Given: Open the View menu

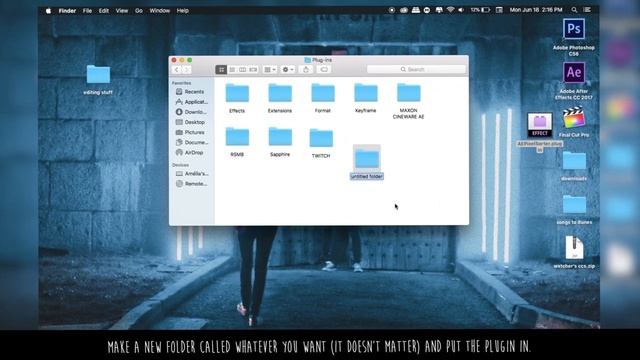Looking at the screenshot, I should click(x=122, y=11).
